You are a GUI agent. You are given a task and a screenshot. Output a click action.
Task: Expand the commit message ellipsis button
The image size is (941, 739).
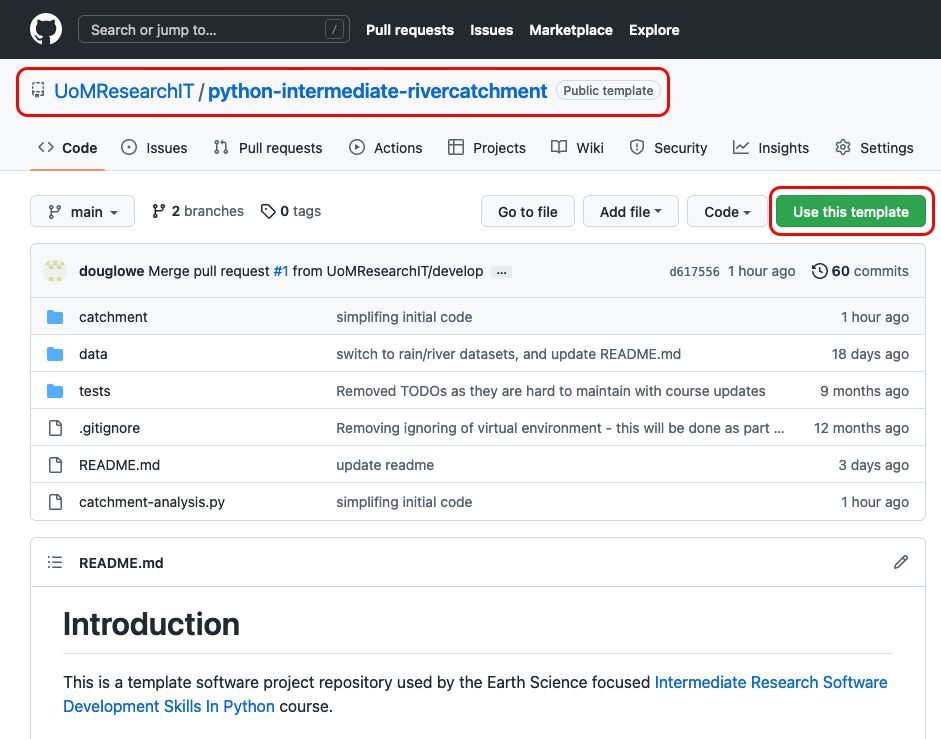click(502, 272)
